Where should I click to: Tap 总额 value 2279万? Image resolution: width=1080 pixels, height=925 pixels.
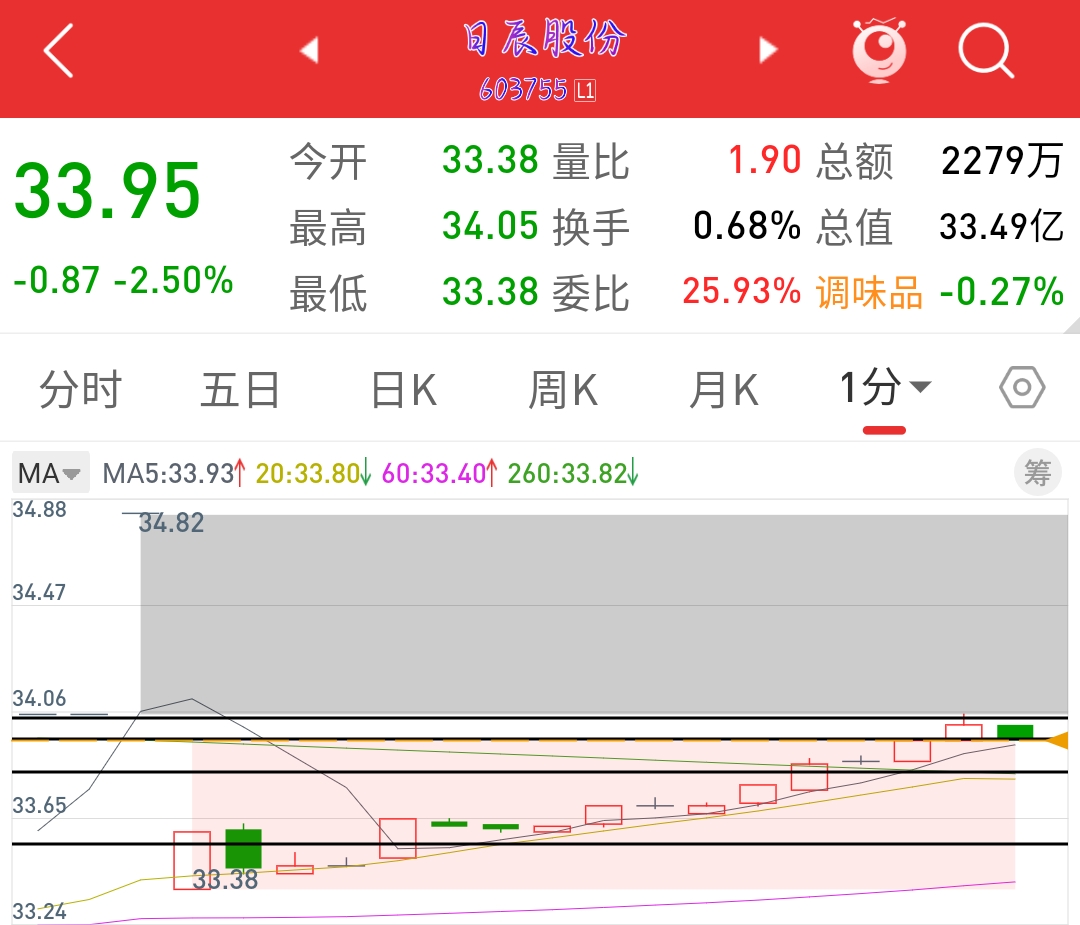(1002, 160)
